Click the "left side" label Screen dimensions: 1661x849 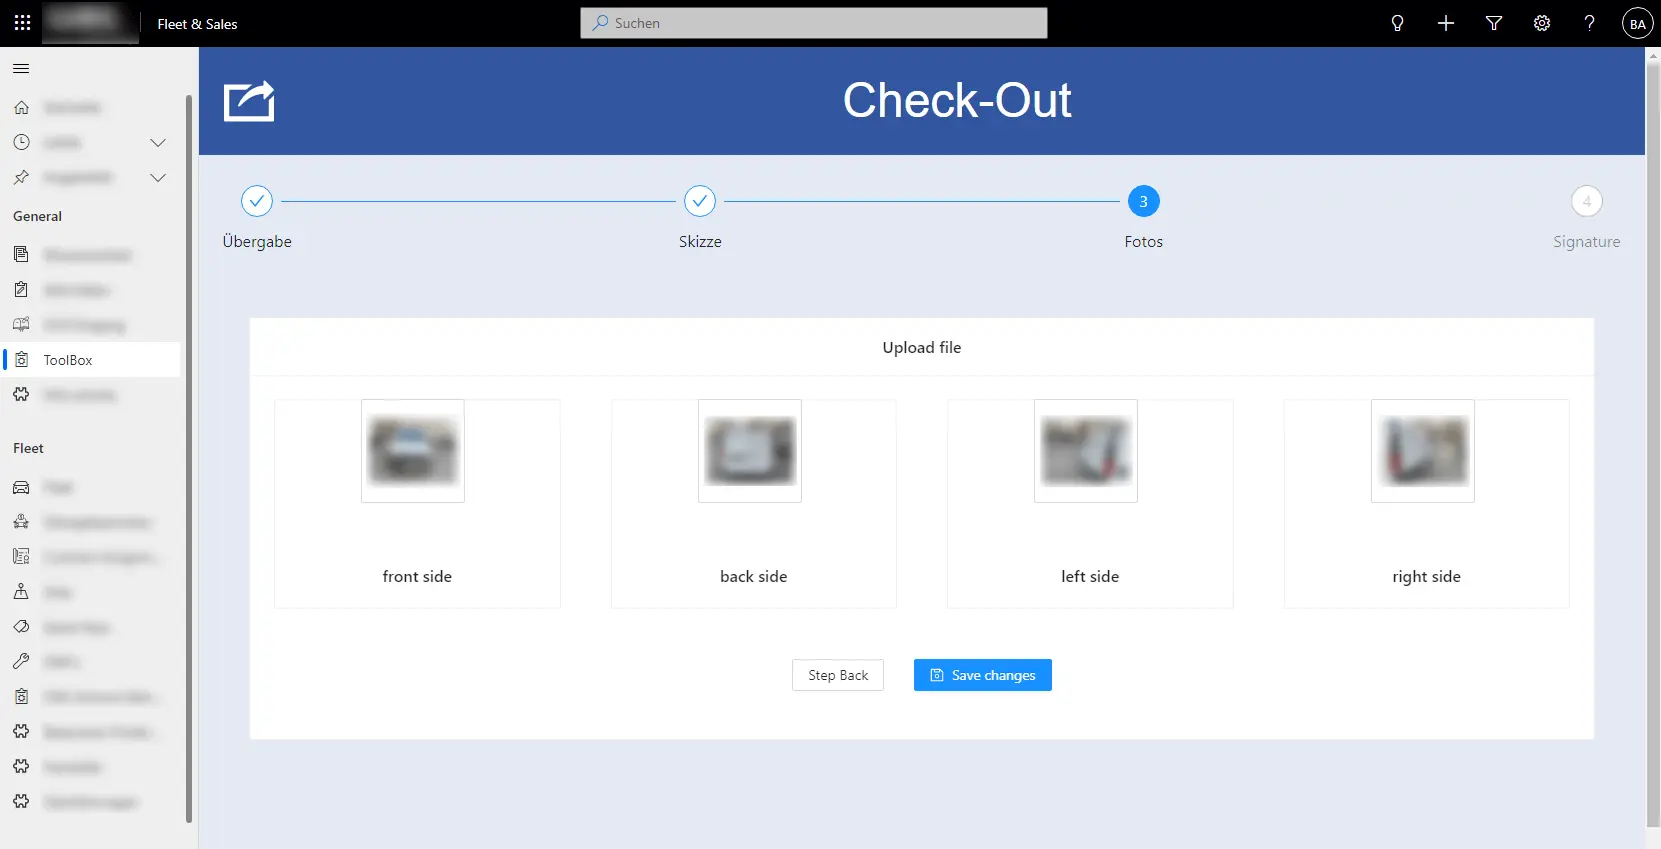coord(1090,576)
